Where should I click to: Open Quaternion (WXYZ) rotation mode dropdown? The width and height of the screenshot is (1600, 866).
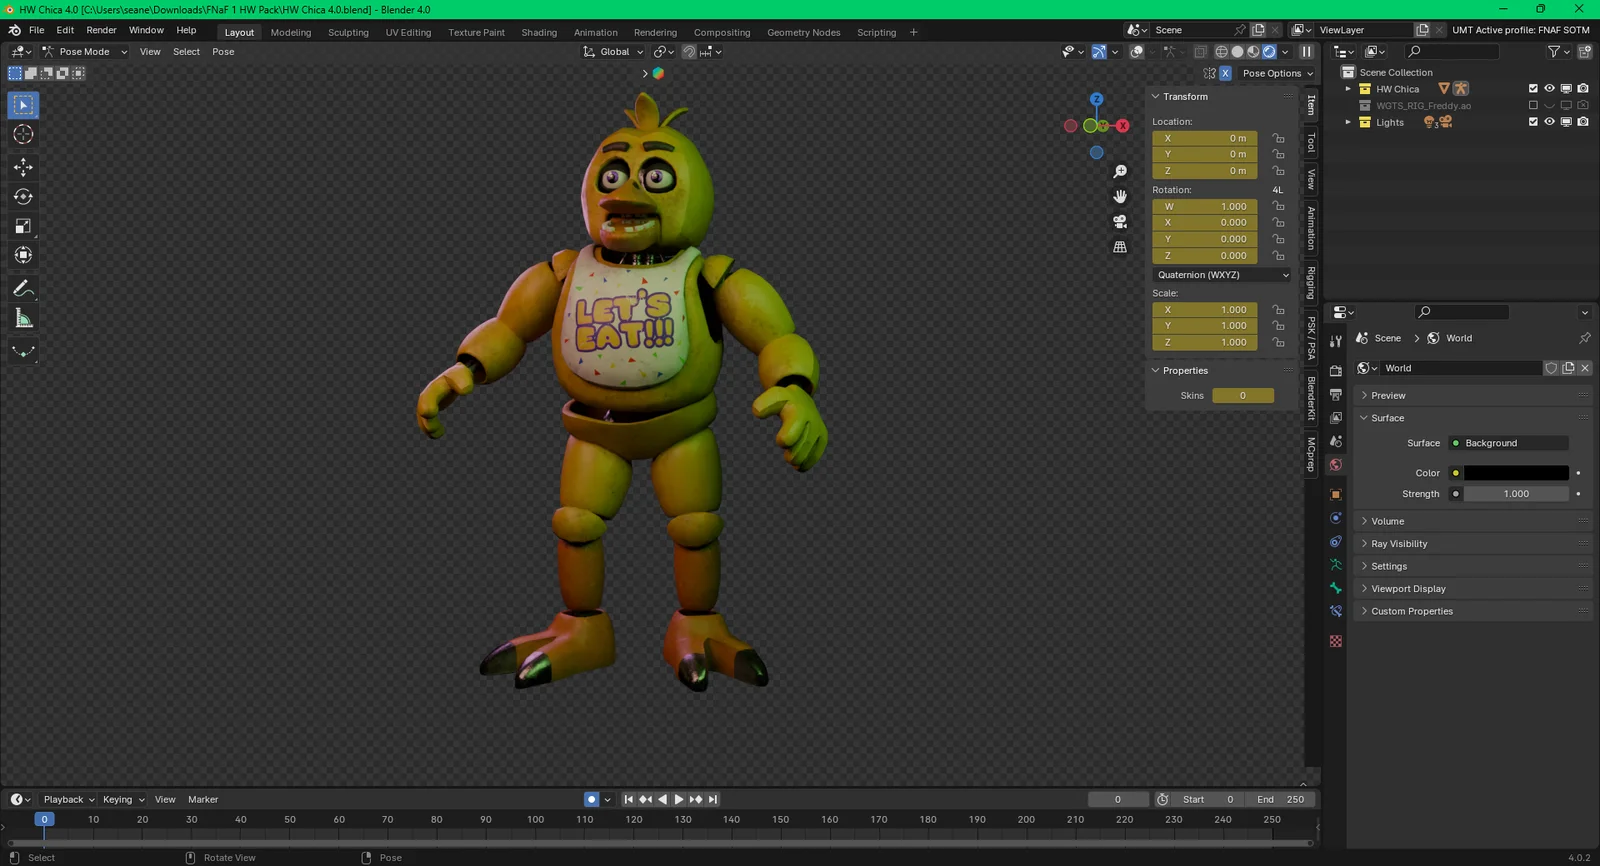1223,275
